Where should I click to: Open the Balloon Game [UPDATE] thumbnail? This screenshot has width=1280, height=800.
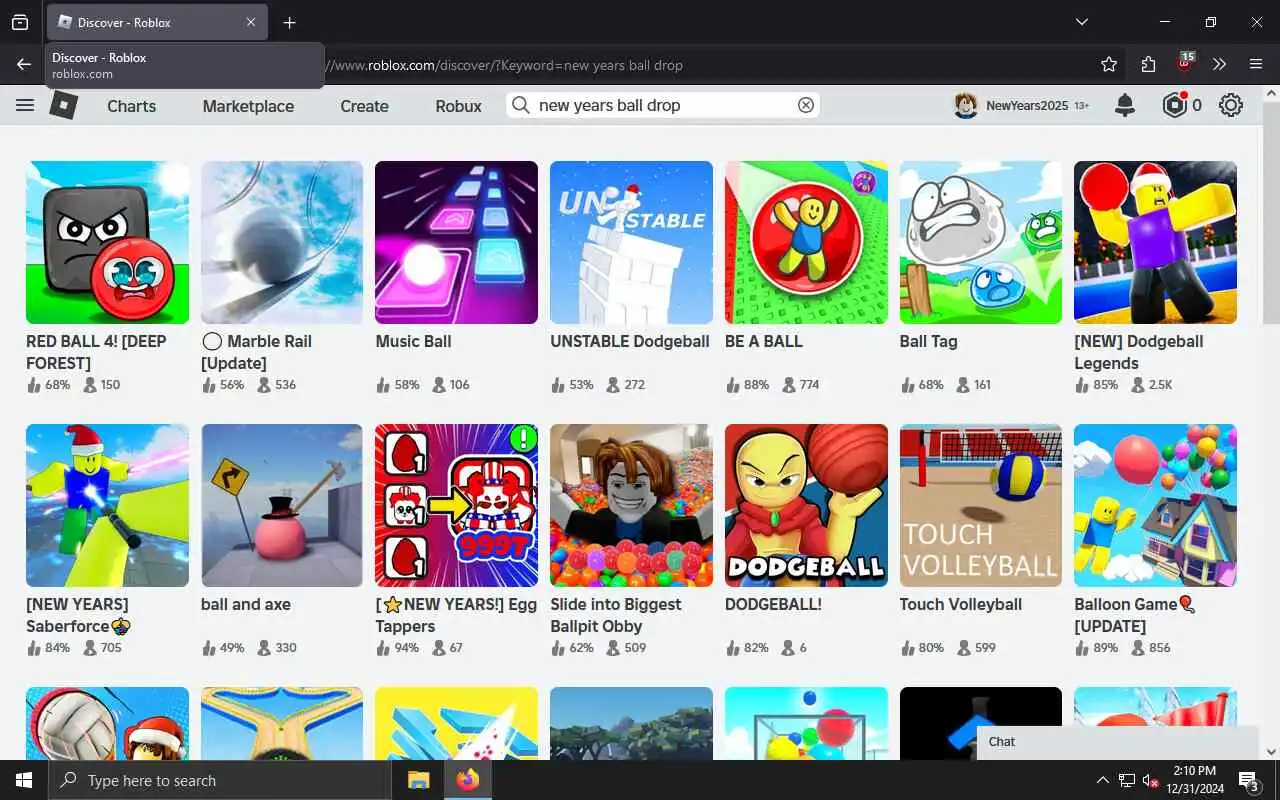pos(1155,505)
